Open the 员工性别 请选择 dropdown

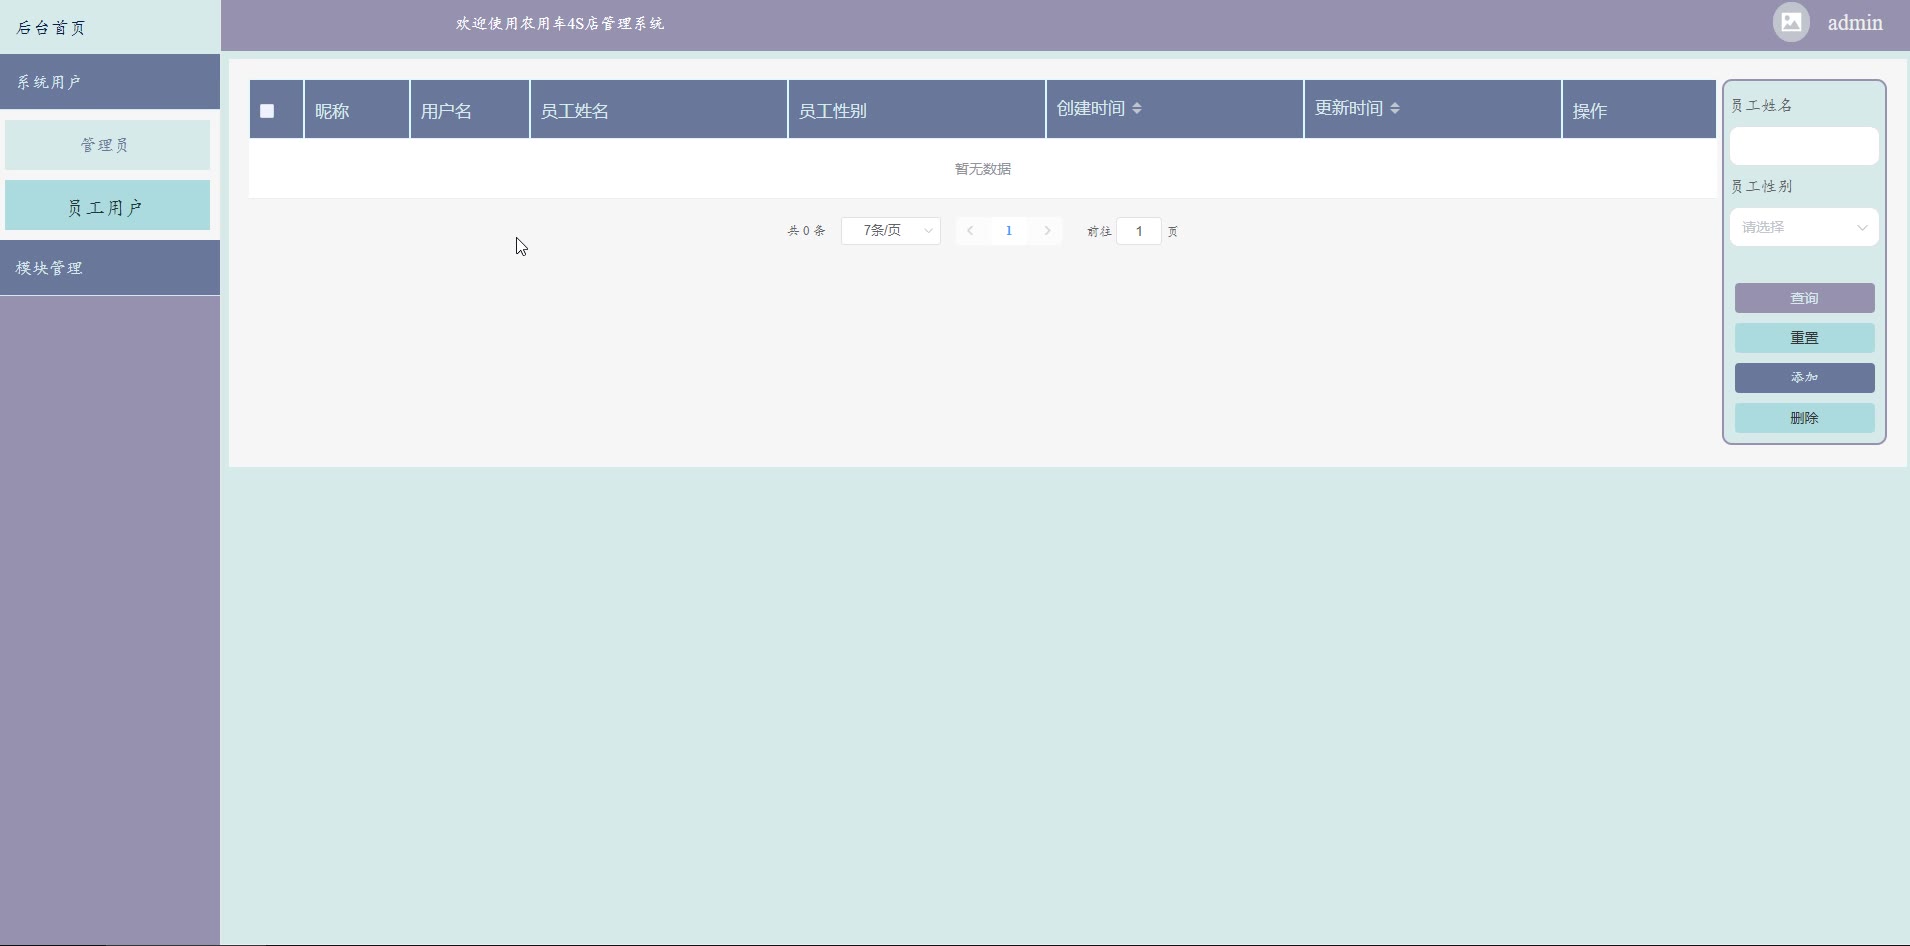click(1804, 227)
